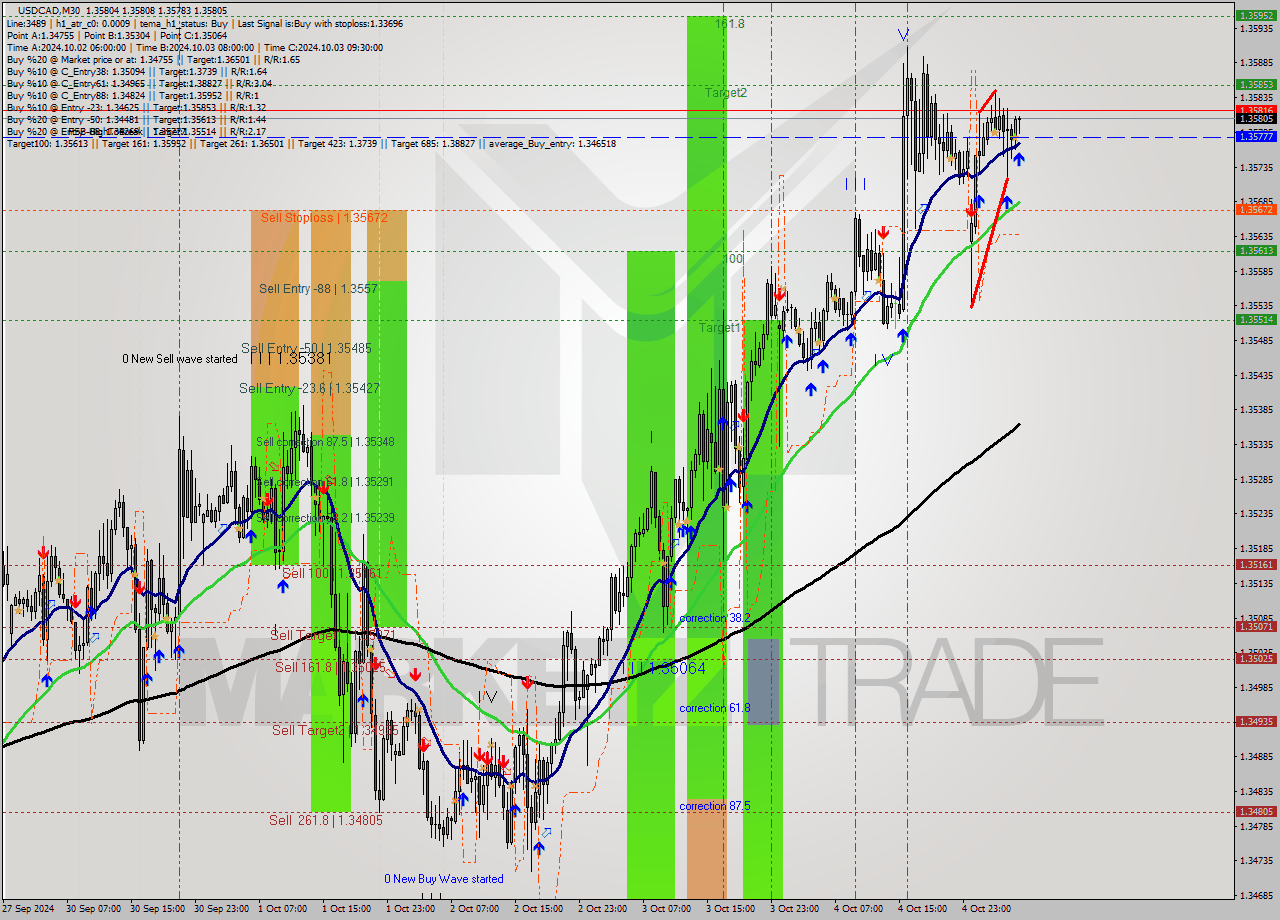The width and height of the screenshot is (1280, 920).
Task: Click the 'correction 87.5' label
Action: [x=715, y=806]
